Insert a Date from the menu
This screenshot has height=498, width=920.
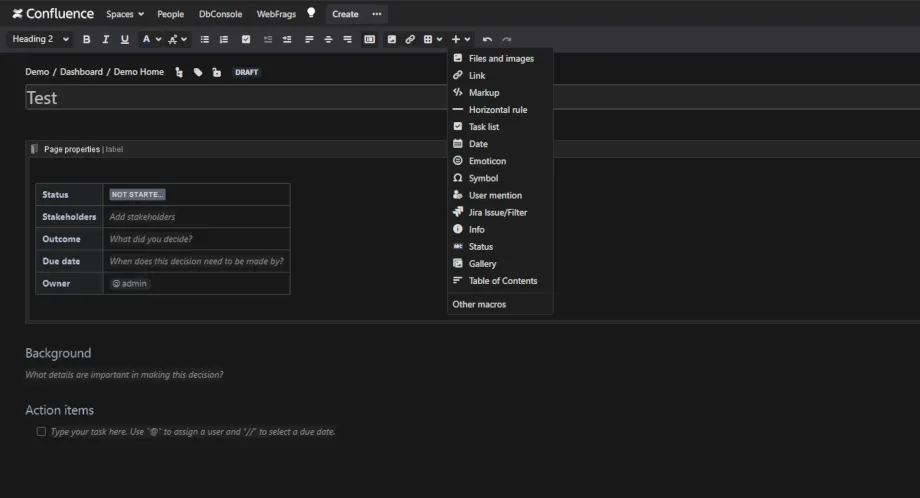click(x=500, y=144)
